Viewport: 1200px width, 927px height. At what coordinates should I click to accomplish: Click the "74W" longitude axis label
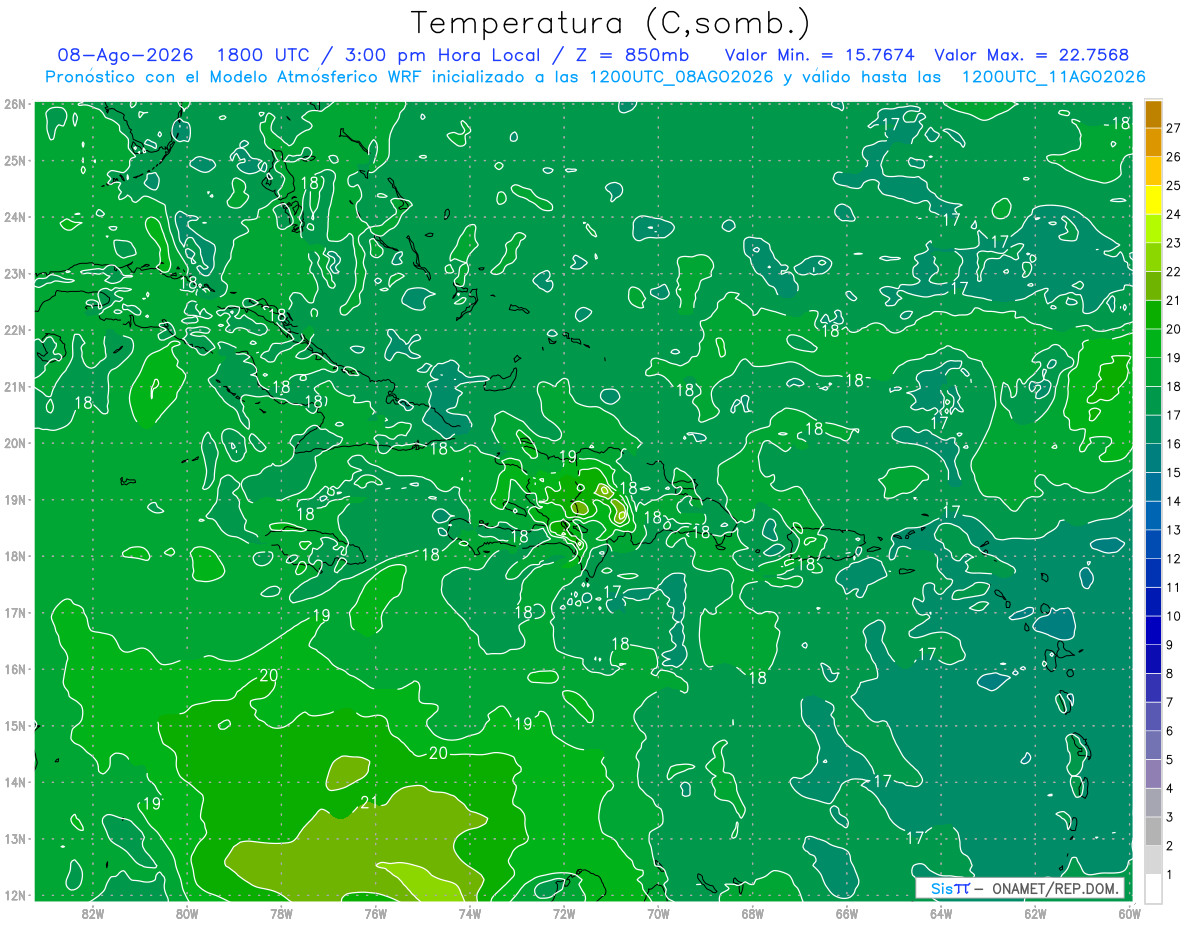(x=470, y=913)
